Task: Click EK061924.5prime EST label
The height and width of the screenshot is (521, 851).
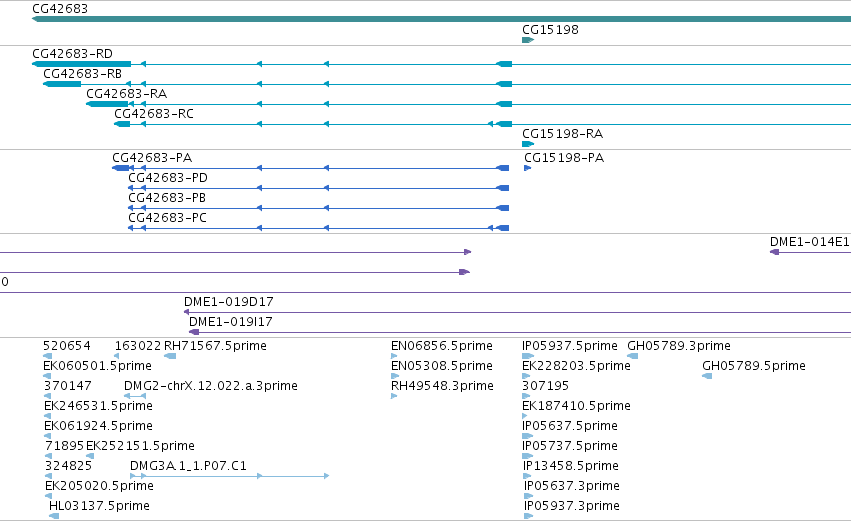Action: tap(98, 426)
